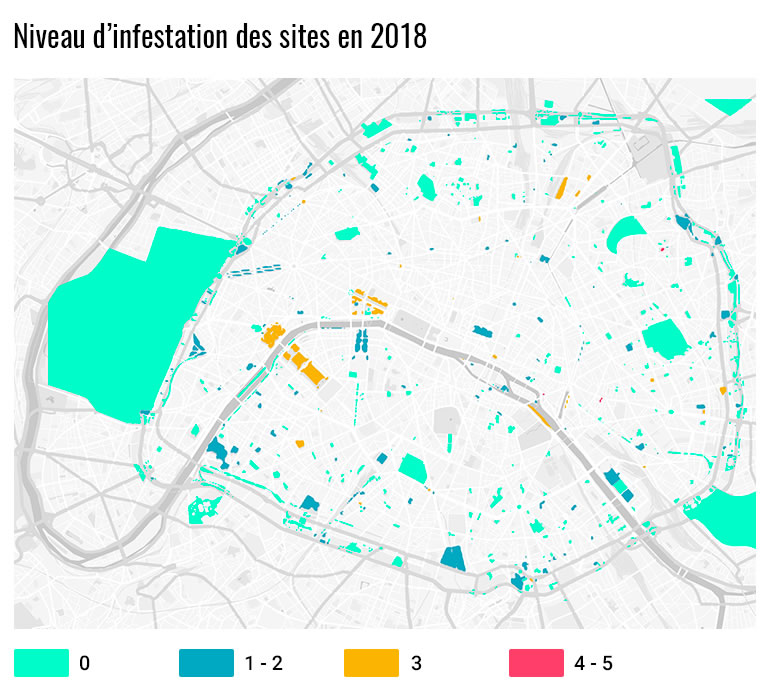Click the turquoise triangle in top-right corner
Viewport: 770px width, 697px height.
tap(729, 107)
